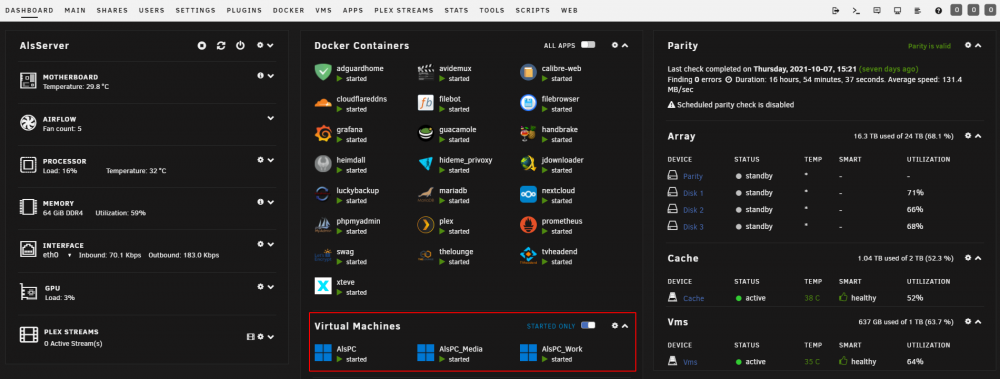Click the help question mark icon
This screenshot has height=379, width=1000.
point(938,10)
